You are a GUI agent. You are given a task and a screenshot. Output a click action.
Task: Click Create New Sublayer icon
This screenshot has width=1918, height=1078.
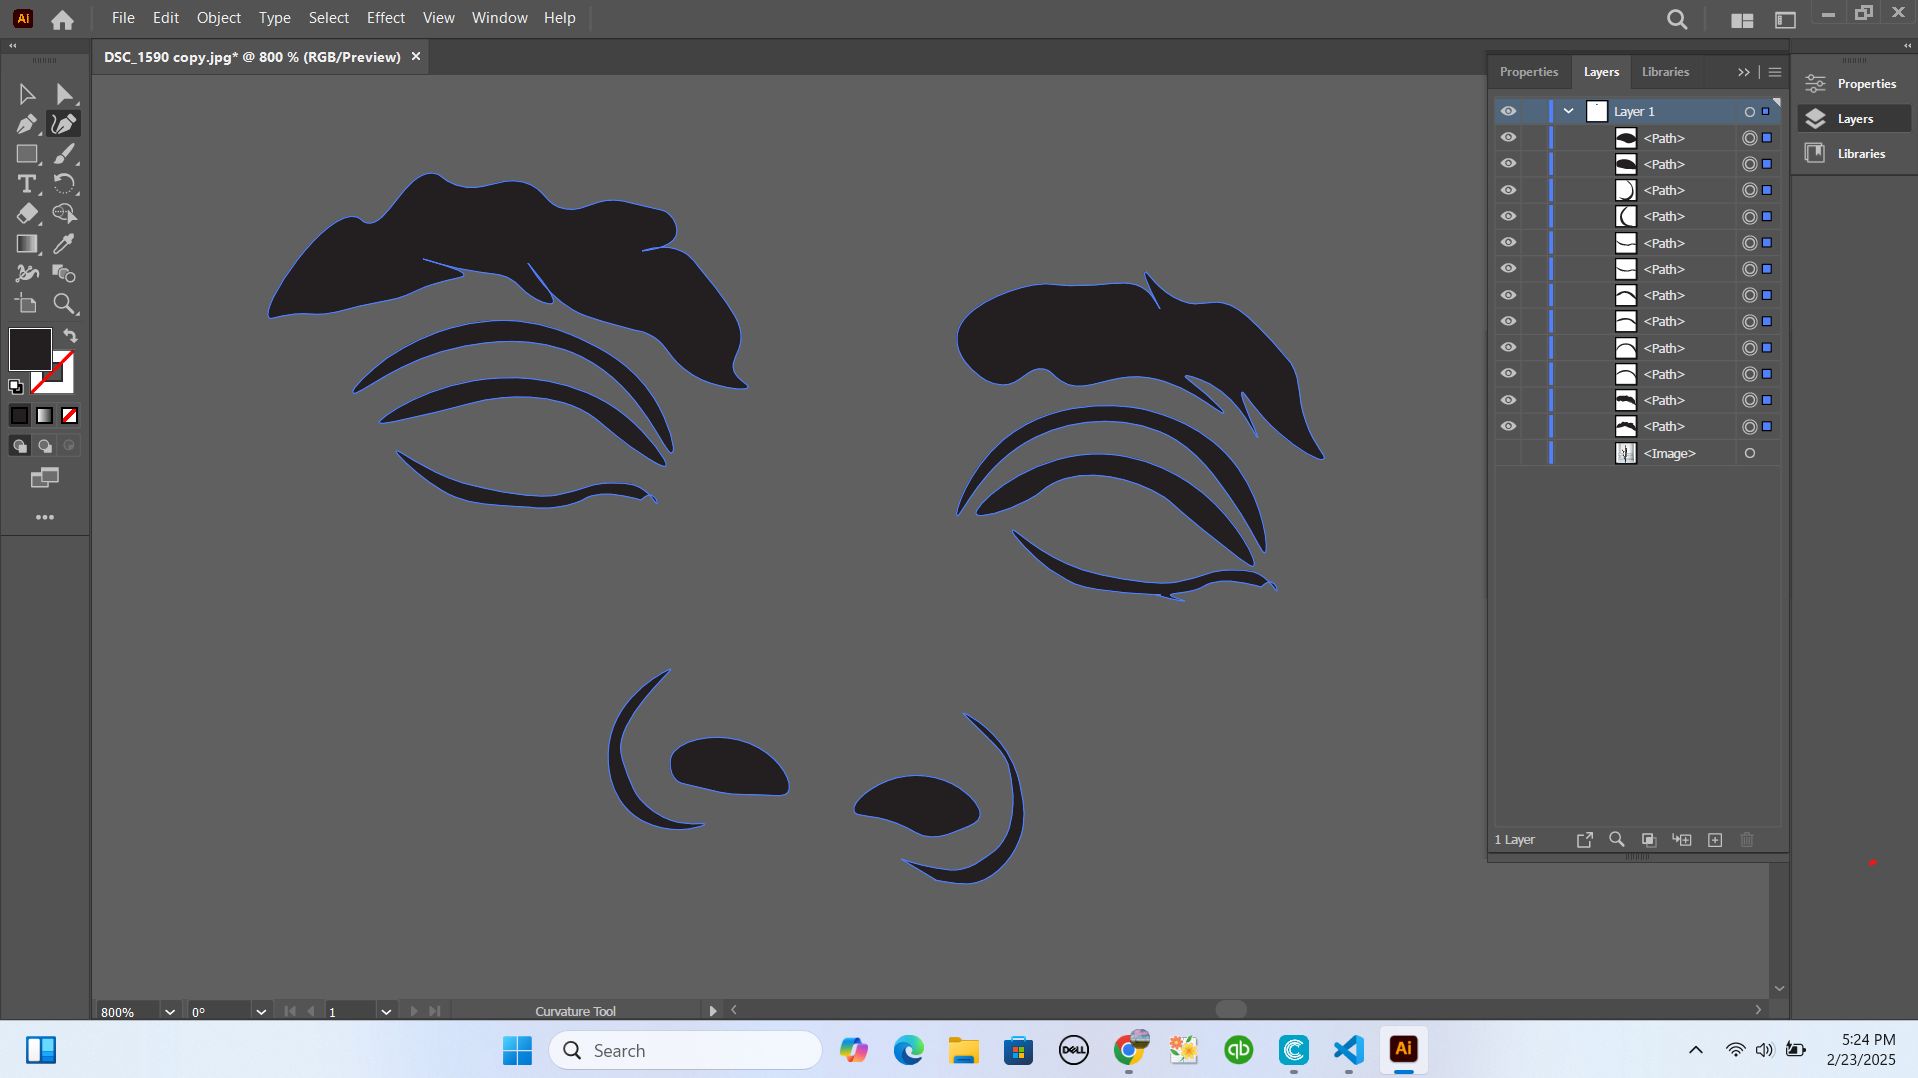[1682, 840]
